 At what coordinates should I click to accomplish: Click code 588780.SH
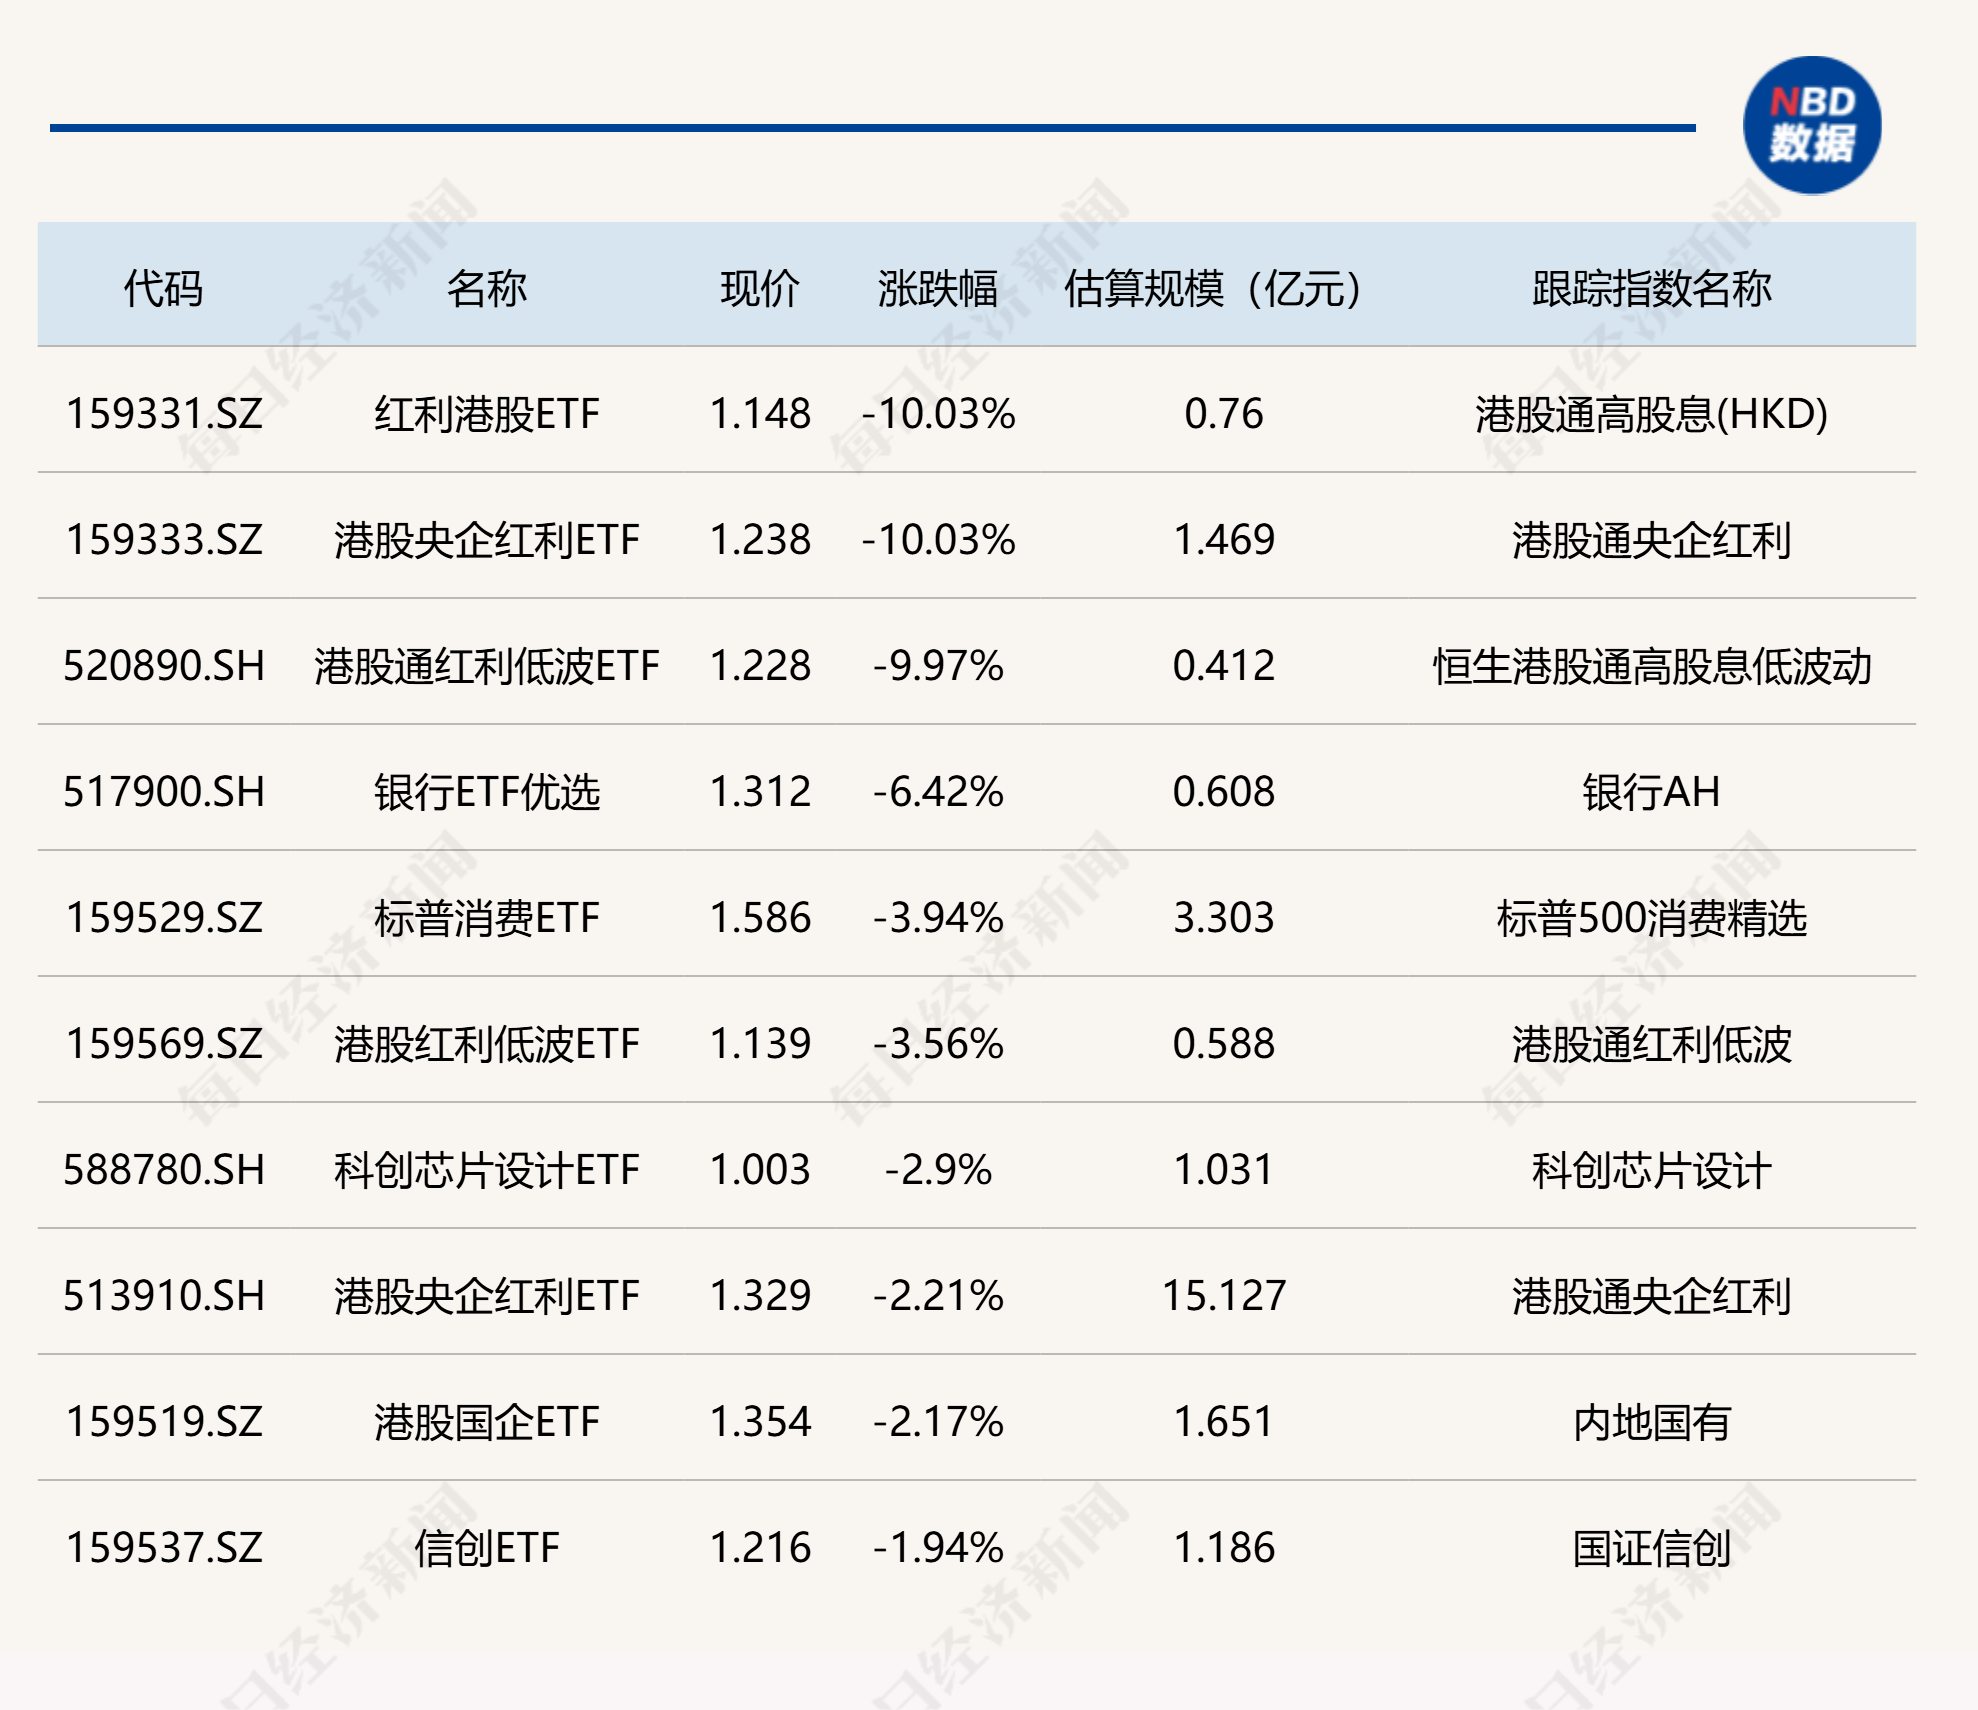coord(164,1170)
